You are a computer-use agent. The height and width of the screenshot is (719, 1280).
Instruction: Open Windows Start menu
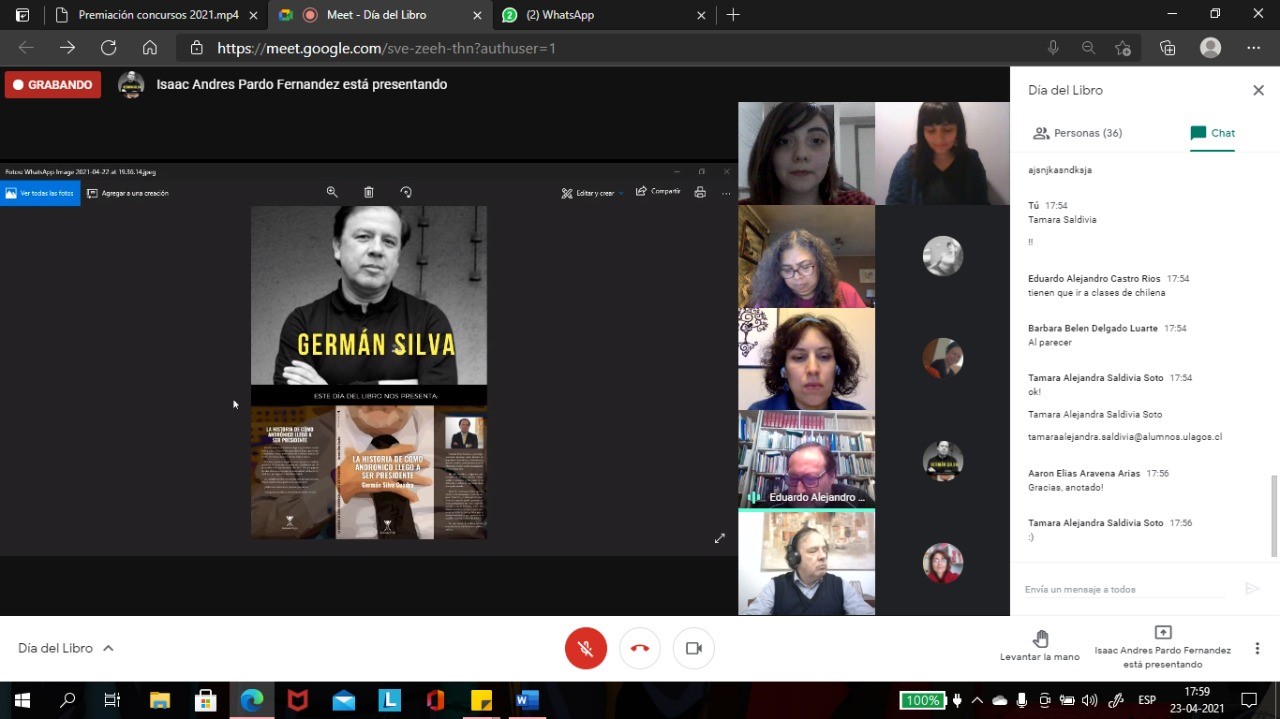pos(21,700)
